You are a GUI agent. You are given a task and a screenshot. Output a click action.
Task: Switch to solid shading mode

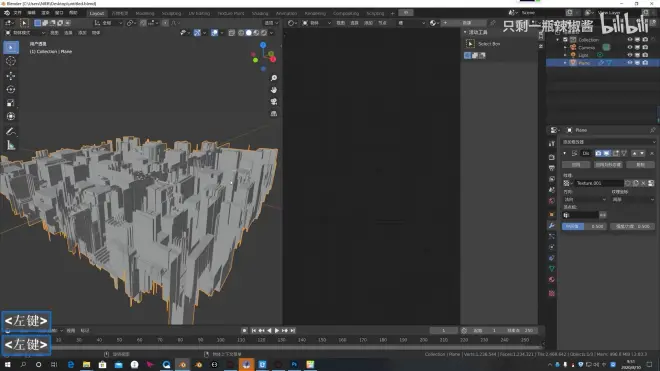pos(248,32)
